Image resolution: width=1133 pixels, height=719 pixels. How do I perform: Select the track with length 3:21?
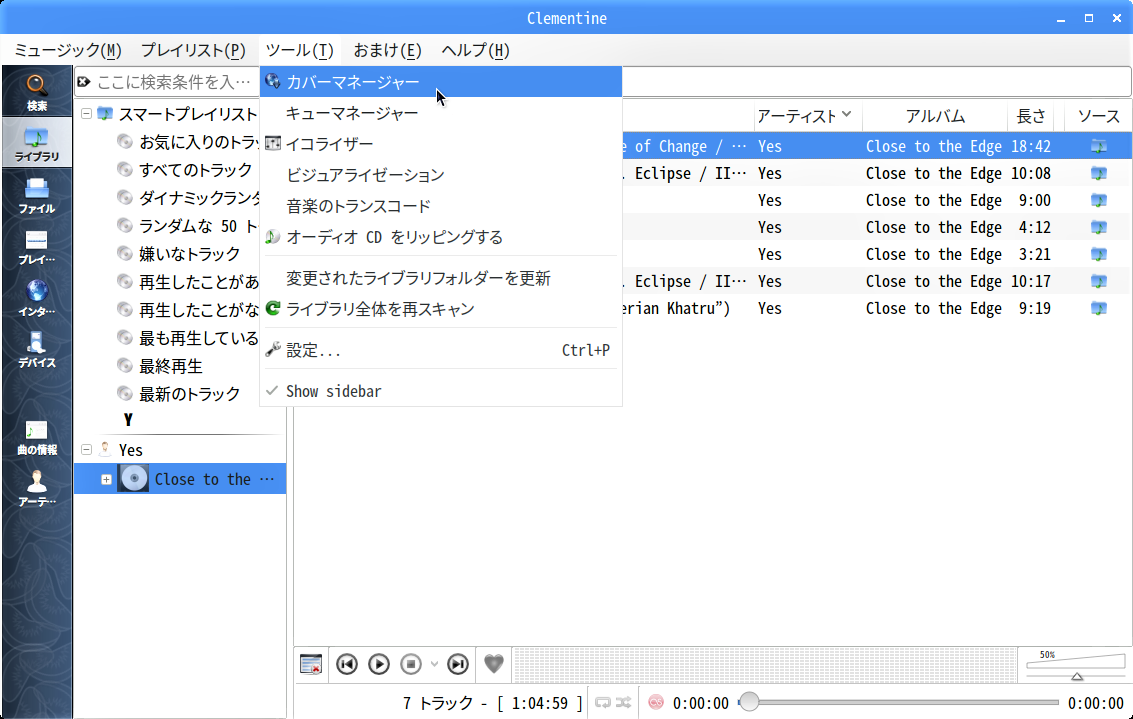point(876,254)
